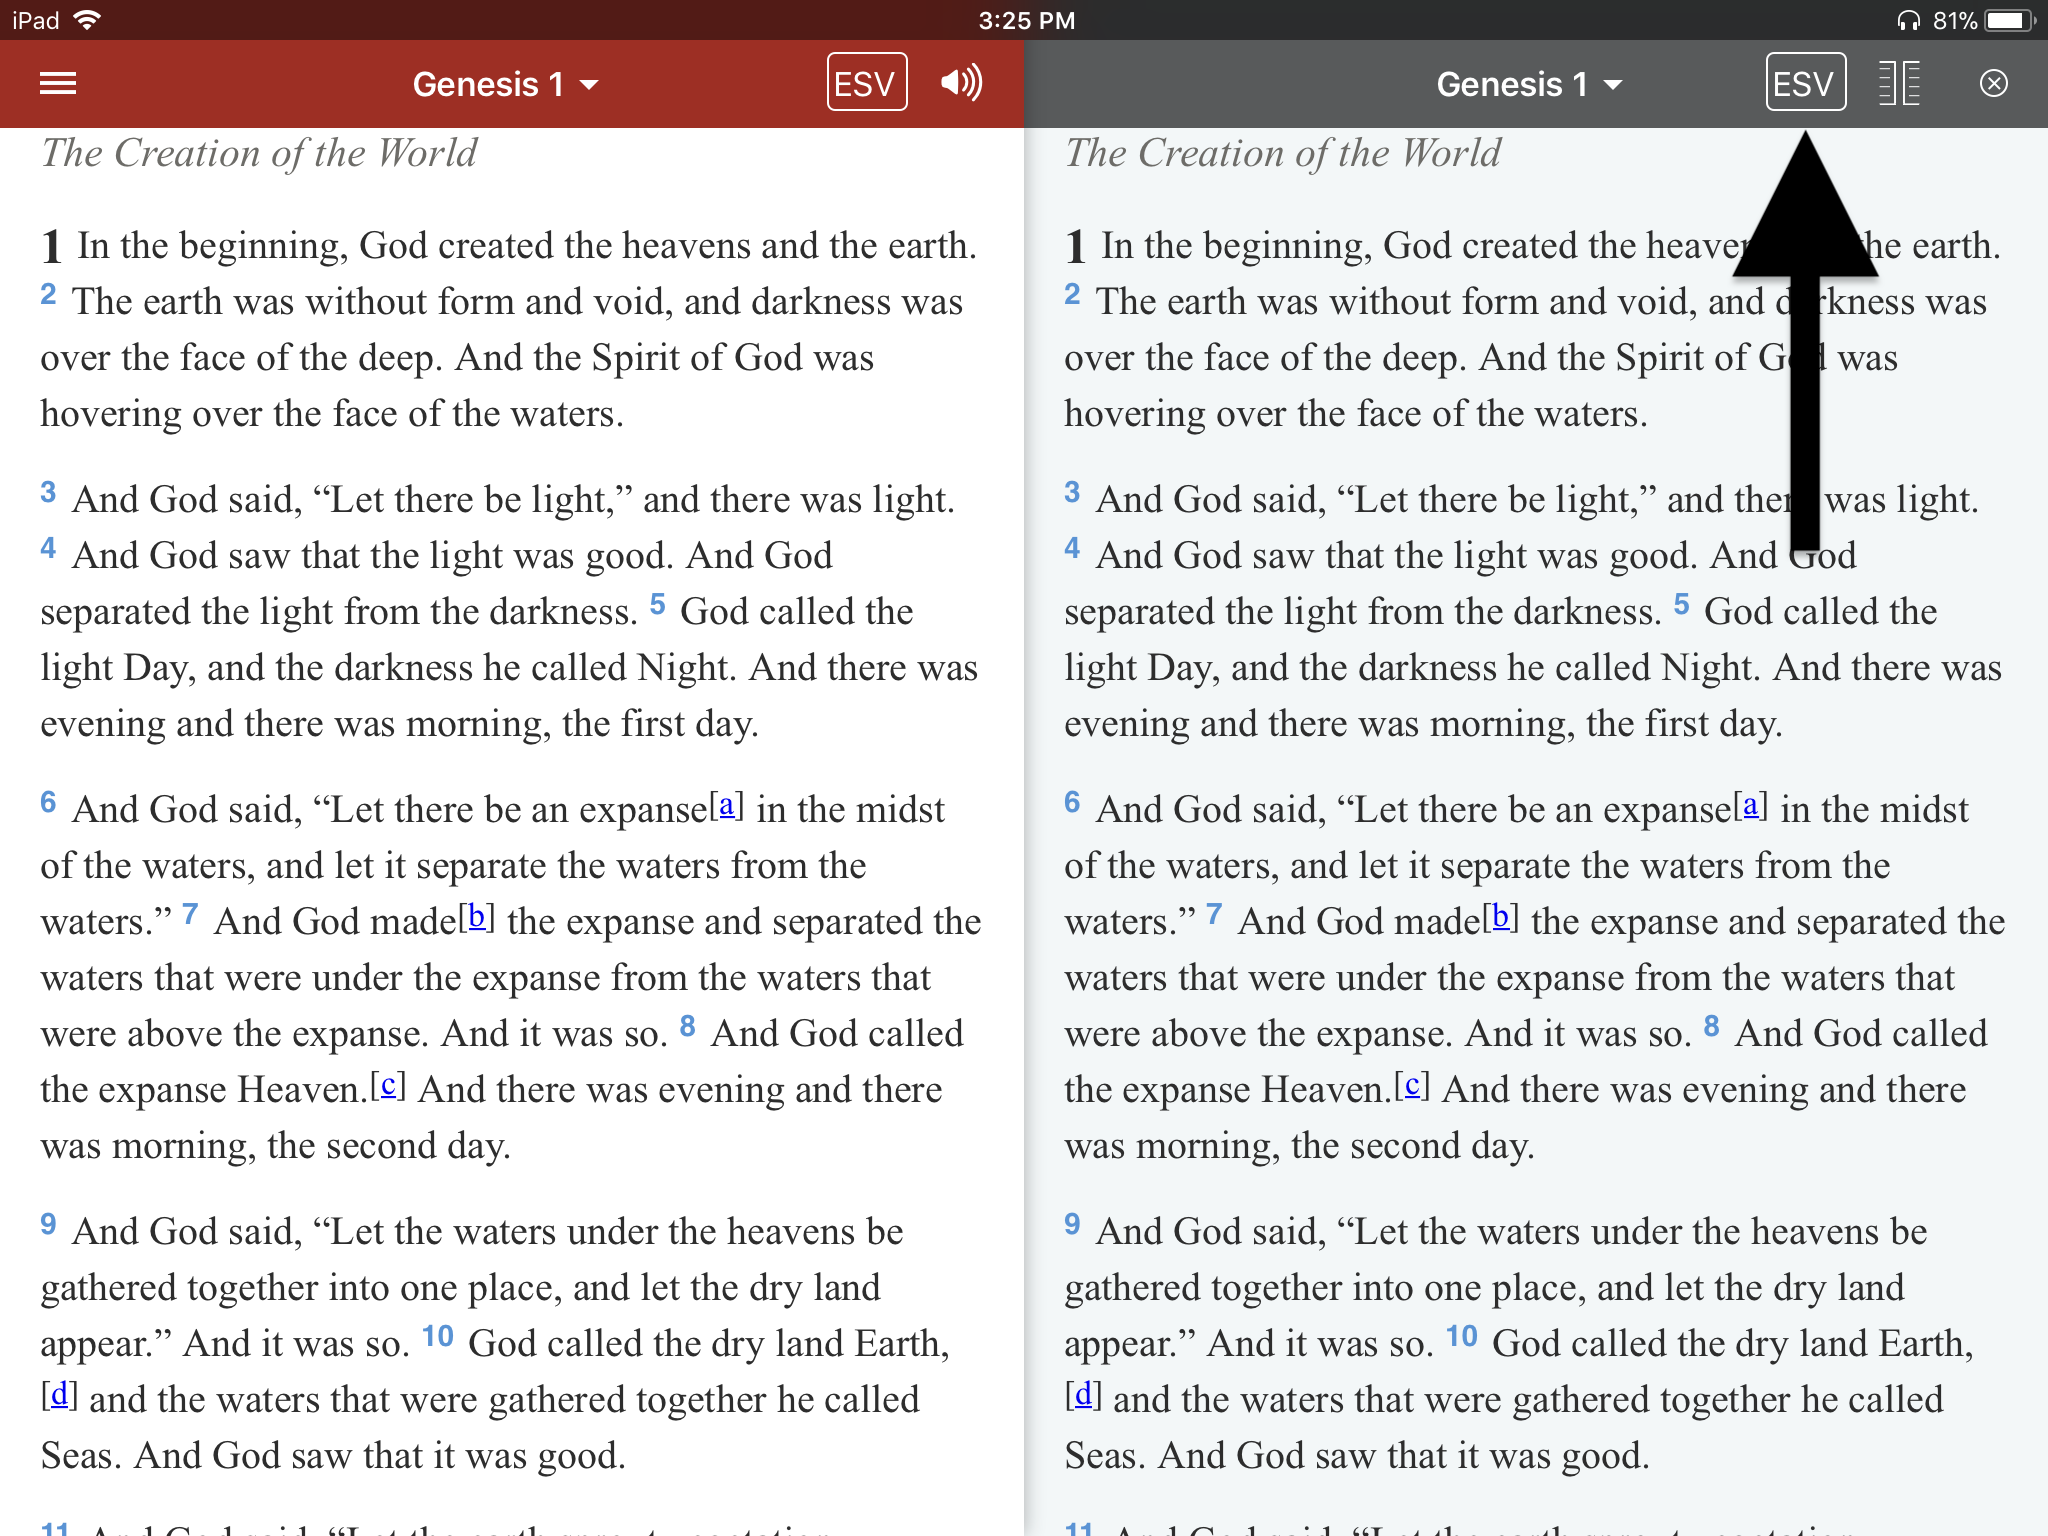This screenshot has height=1536, width=2048.
Task: Tap 'The Creation of the World' heading, left pane
Action: [259, 153]
